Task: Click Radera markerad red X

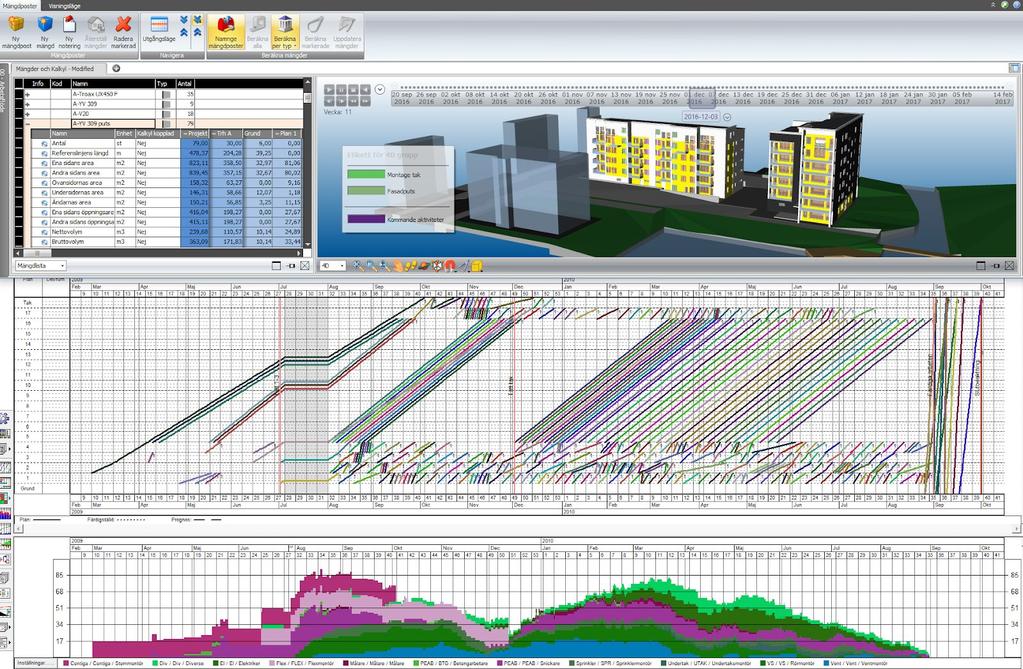Action: point(123,33)
